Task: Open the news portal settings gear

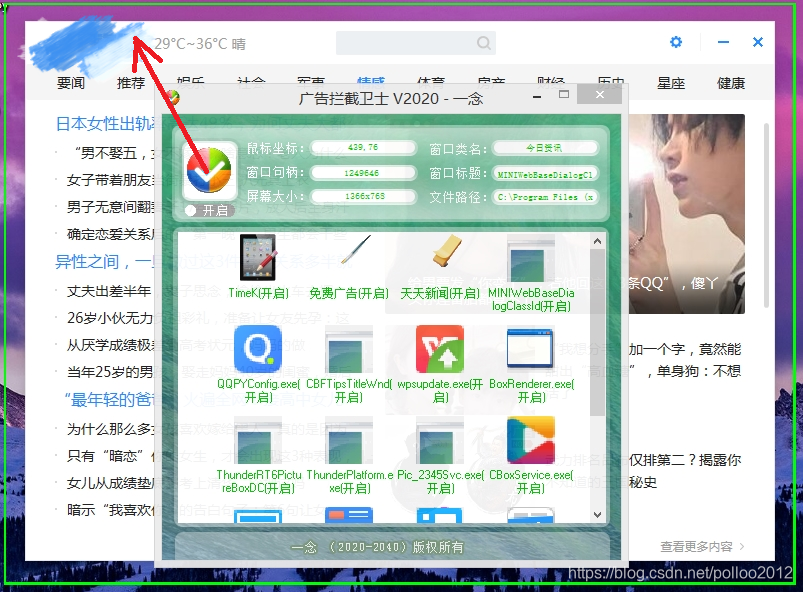Action: pos(676,42)
